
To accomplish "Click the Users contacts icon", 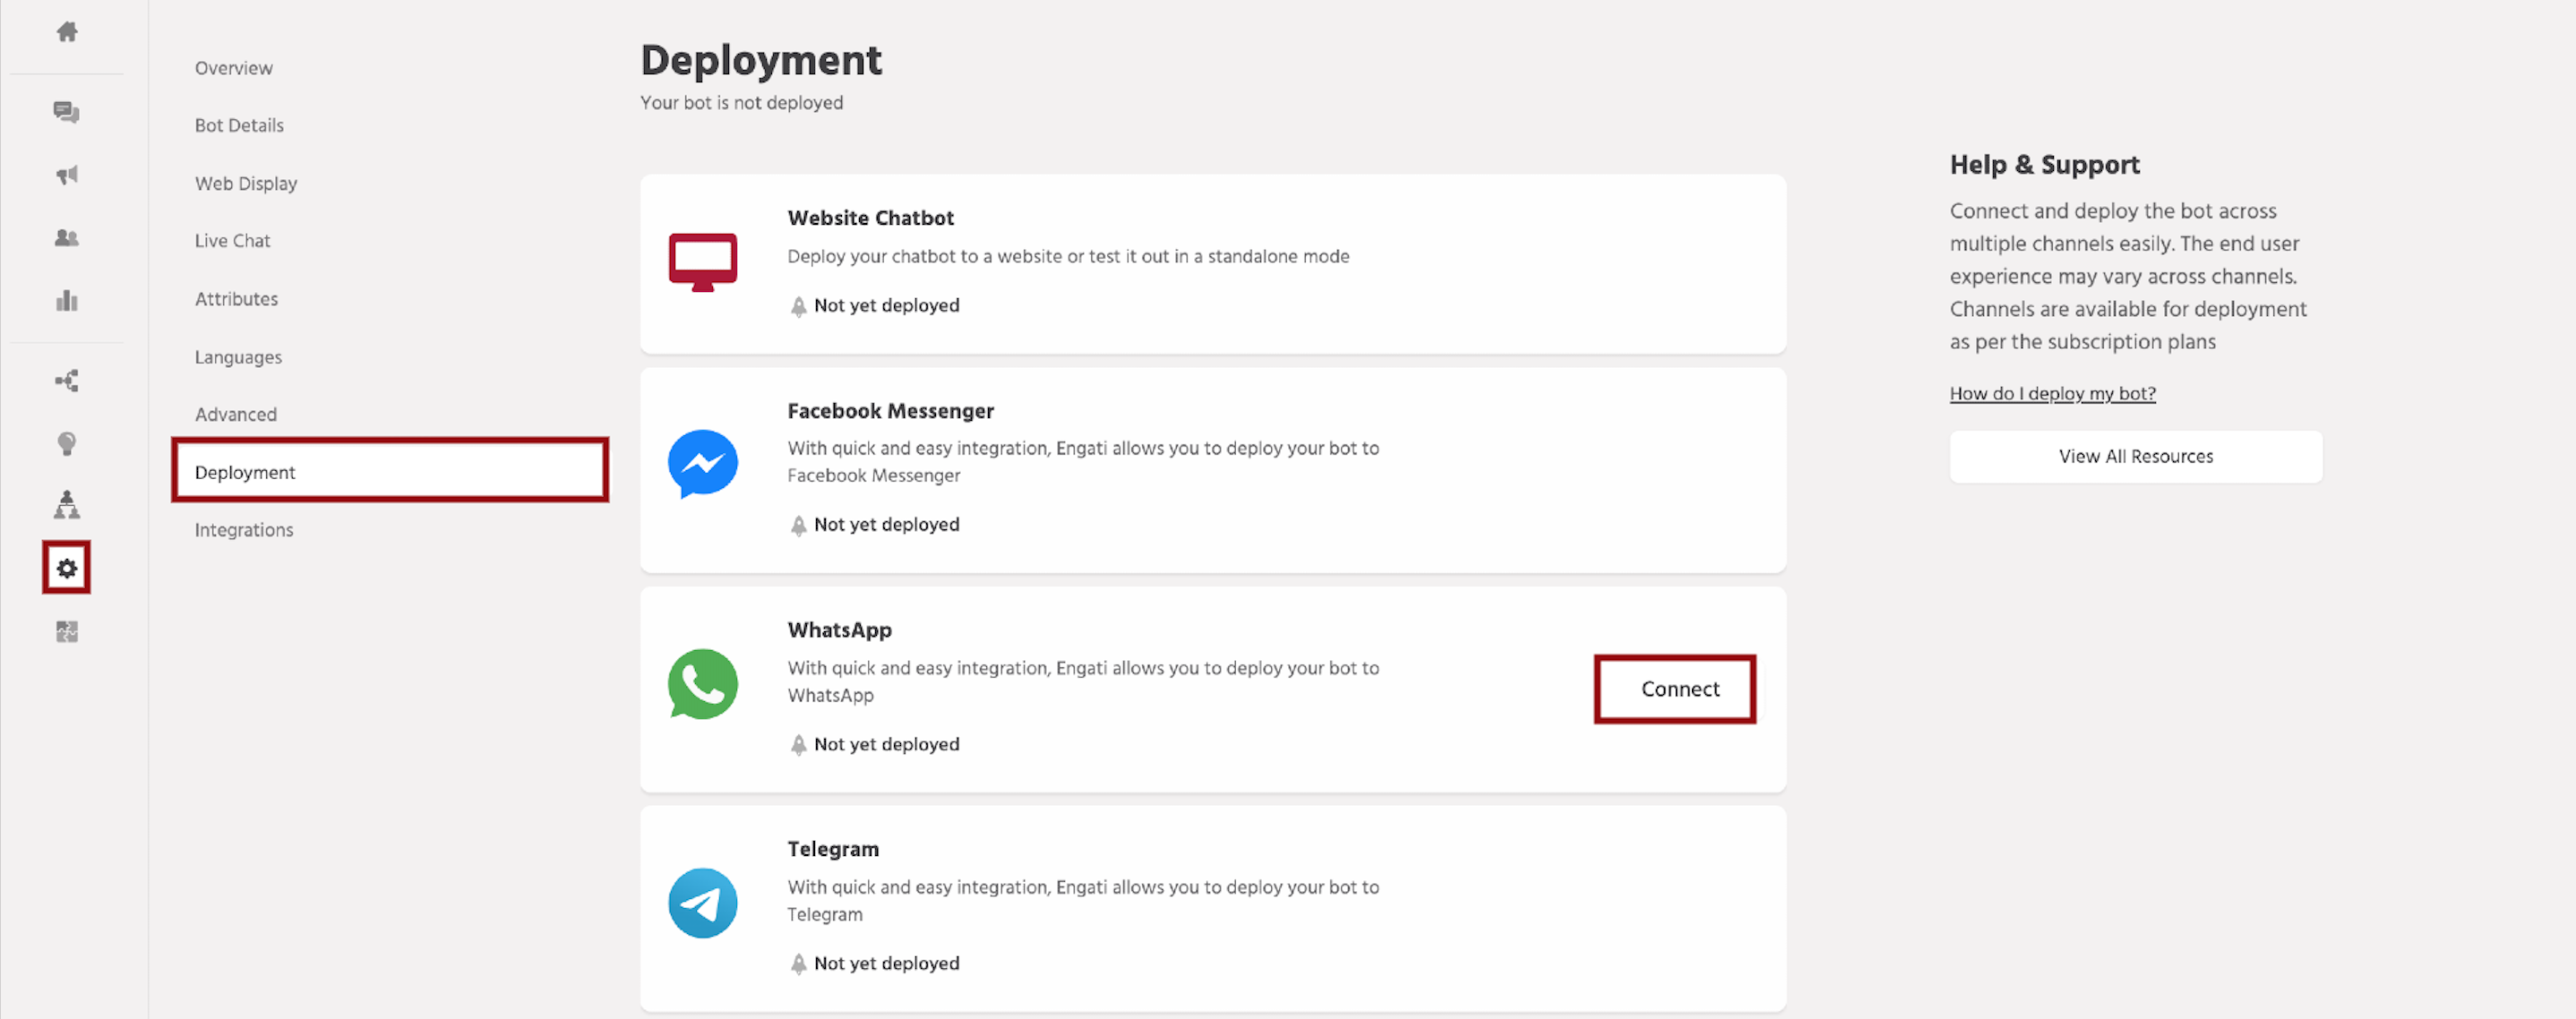I will click(x=66, y=237).
